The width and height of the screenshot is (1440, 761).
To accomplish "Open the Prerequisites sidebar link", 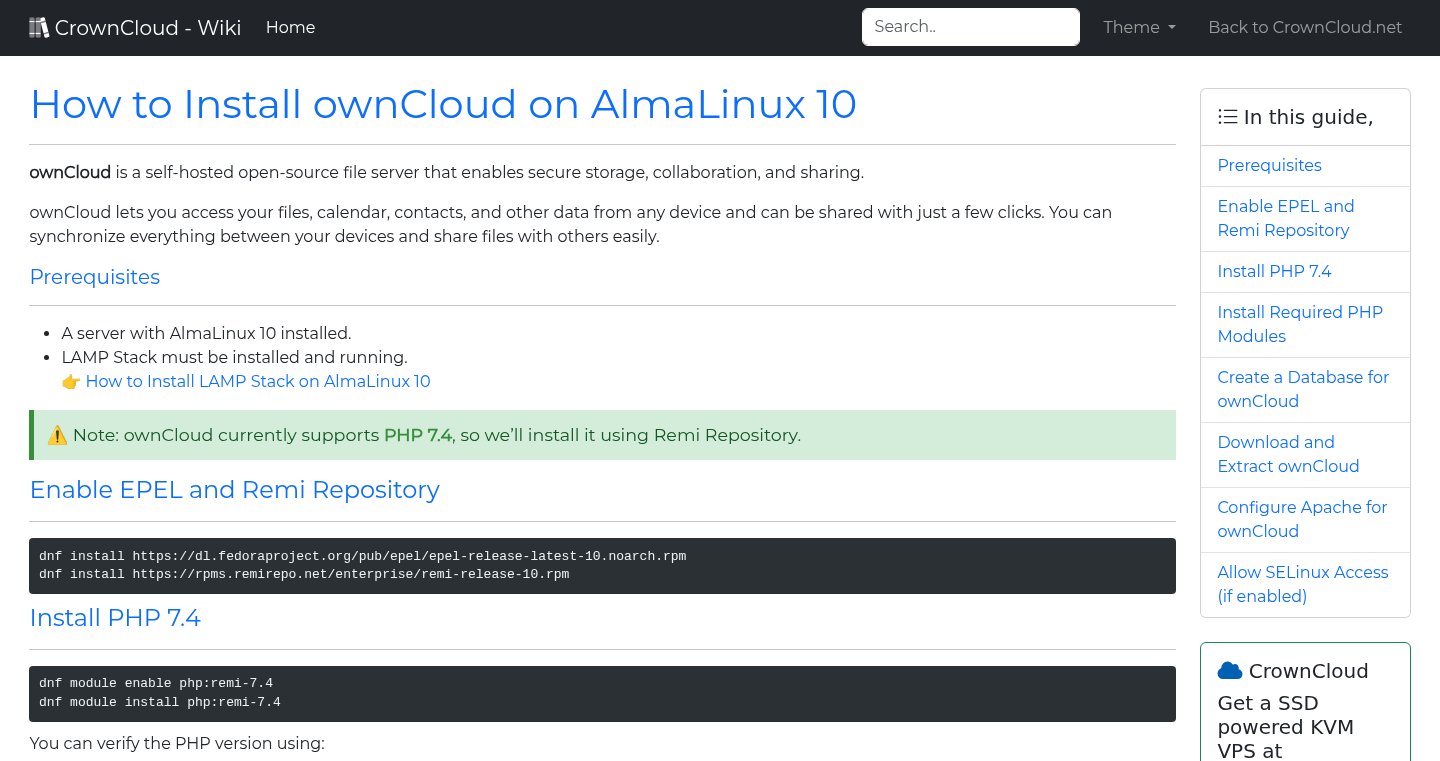I will coord(1269,165).
